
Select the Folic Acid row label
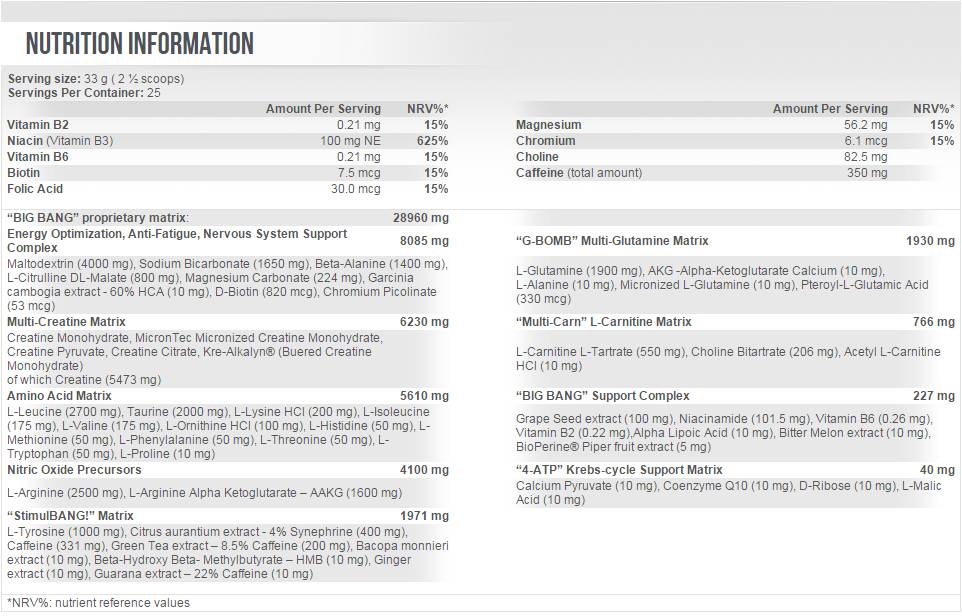35,189
